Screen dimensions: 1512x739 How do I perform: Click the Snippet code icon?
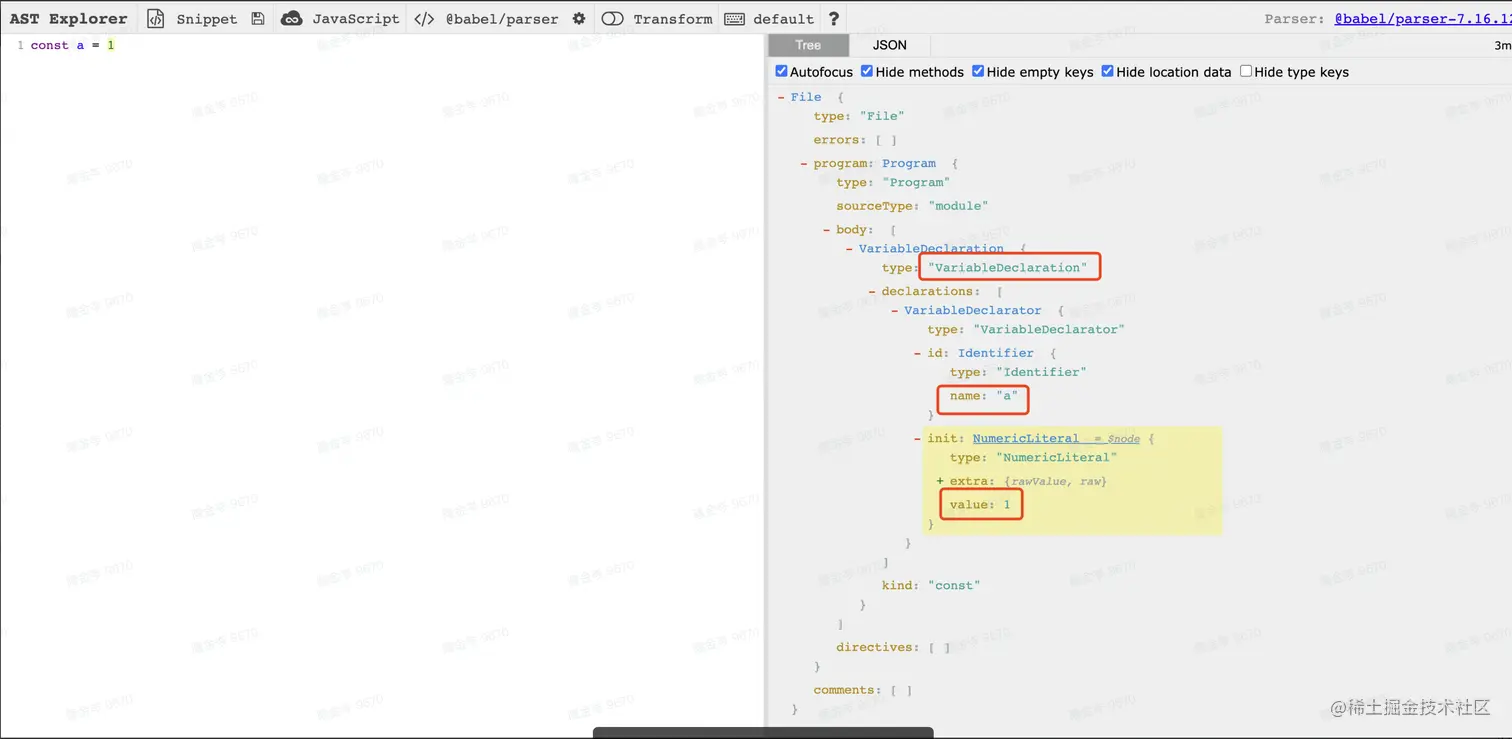click(155, 18)
